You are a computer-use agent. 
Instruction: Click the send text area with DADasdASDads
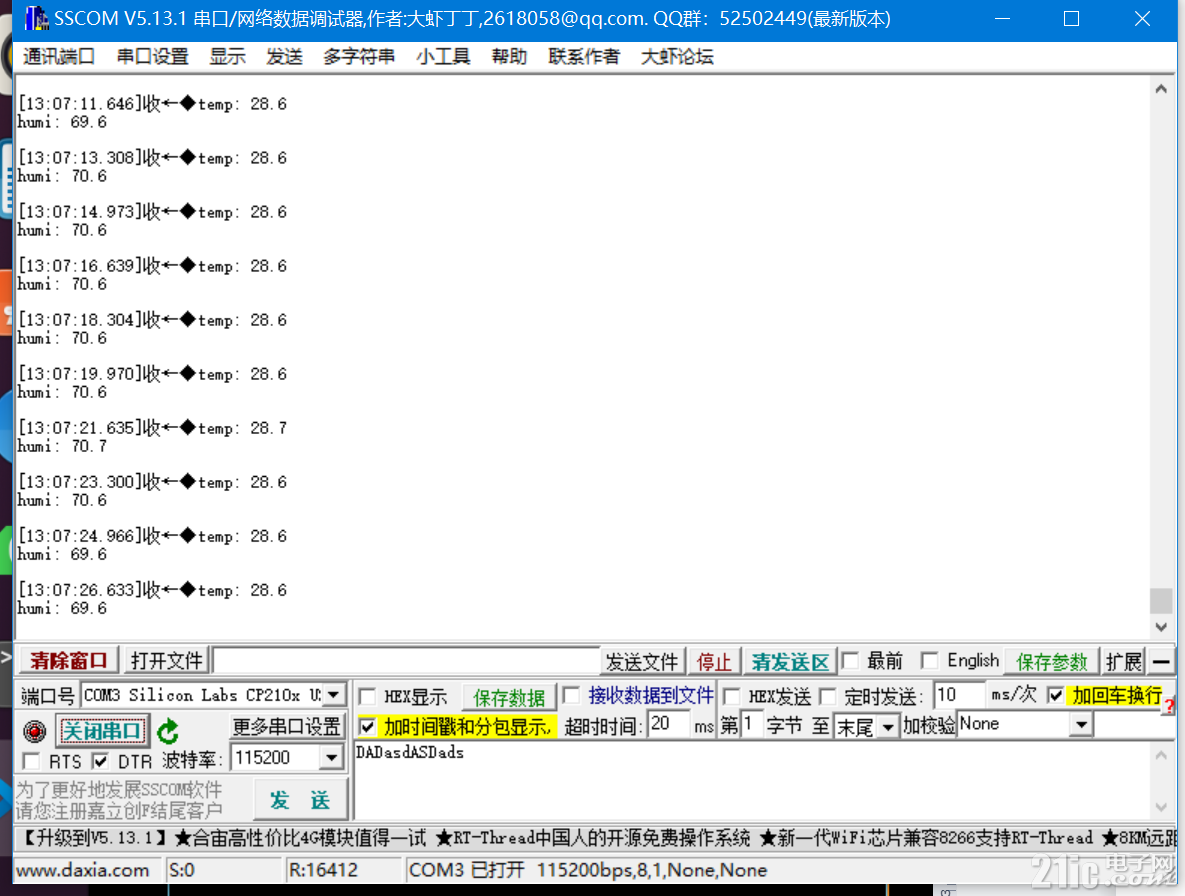click(752, 780)
